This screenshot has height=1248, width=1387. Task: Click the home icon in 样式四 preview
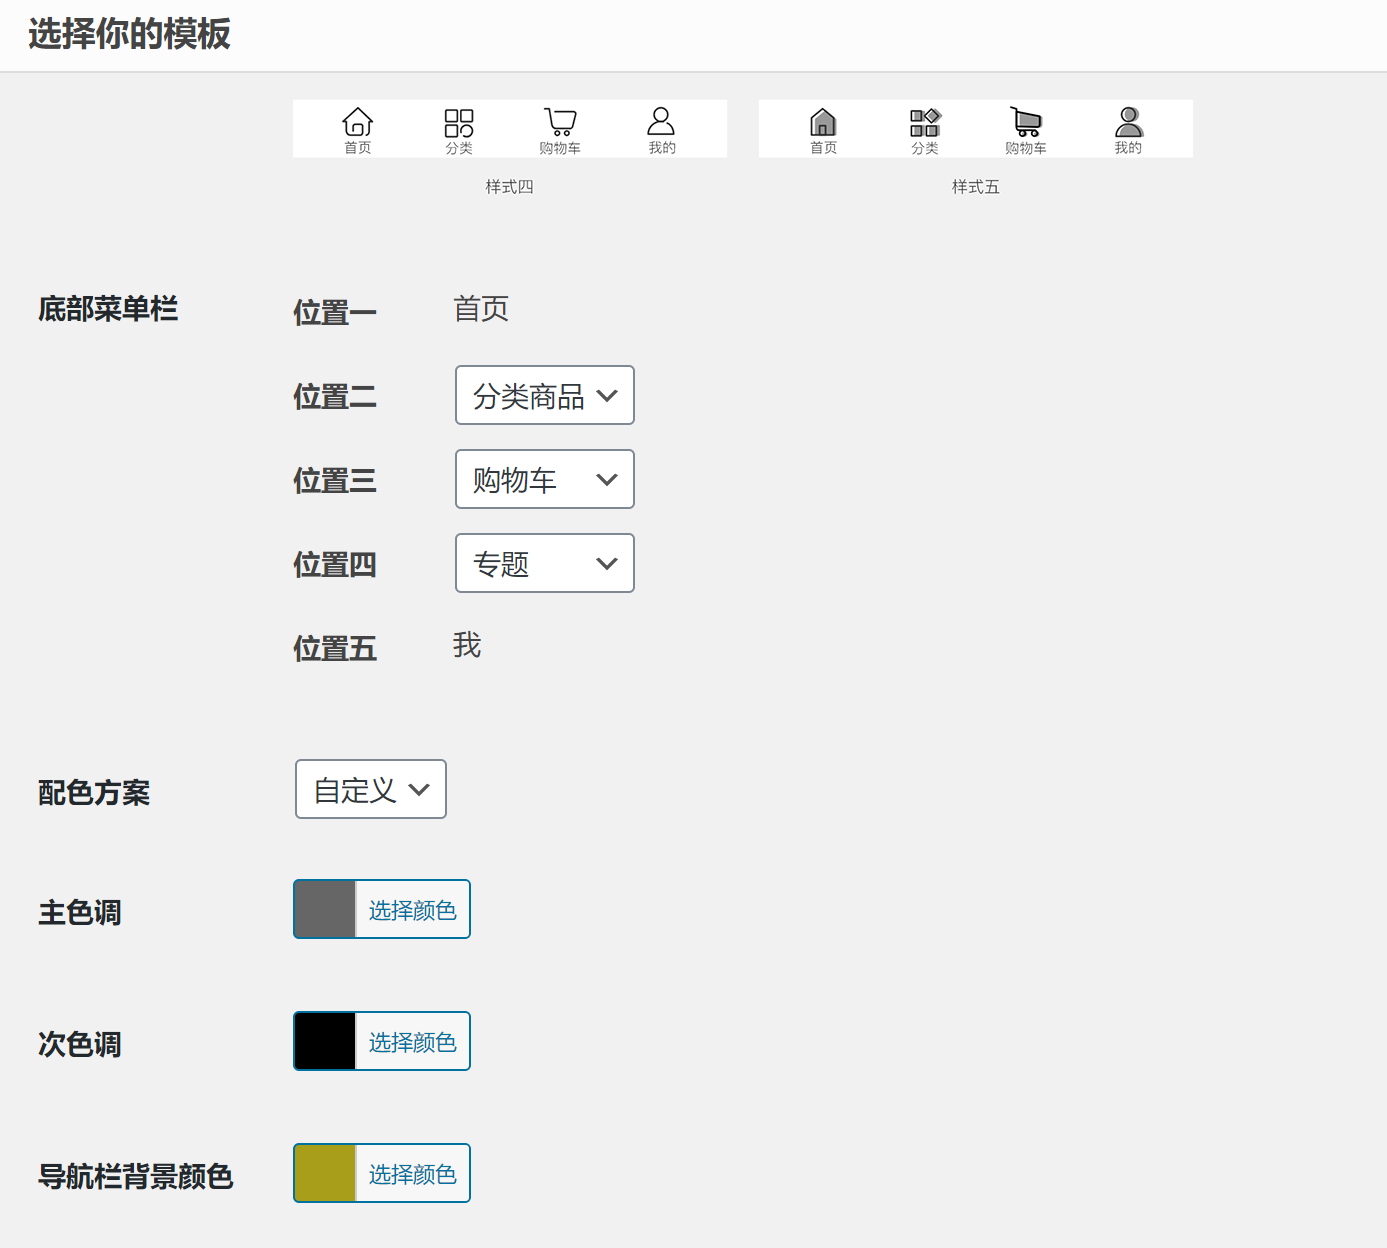[357, 122]
